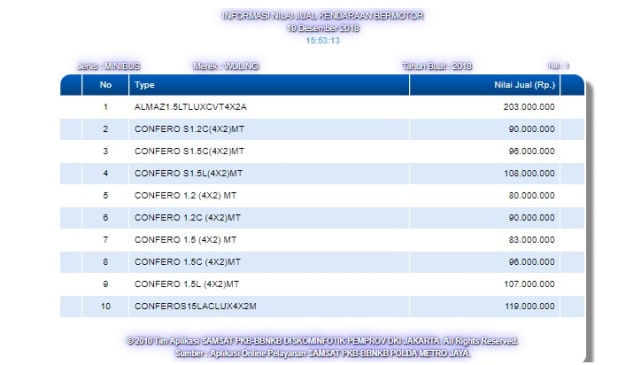Screen dimensions: 640x365
Task: Click the Merek : WULING label
Action: [x=226, y=66]
